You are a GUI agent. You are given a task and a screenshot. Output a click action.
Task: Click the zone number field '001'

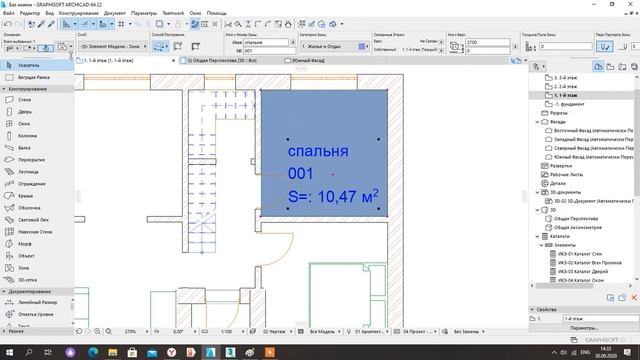coord(269,51)
